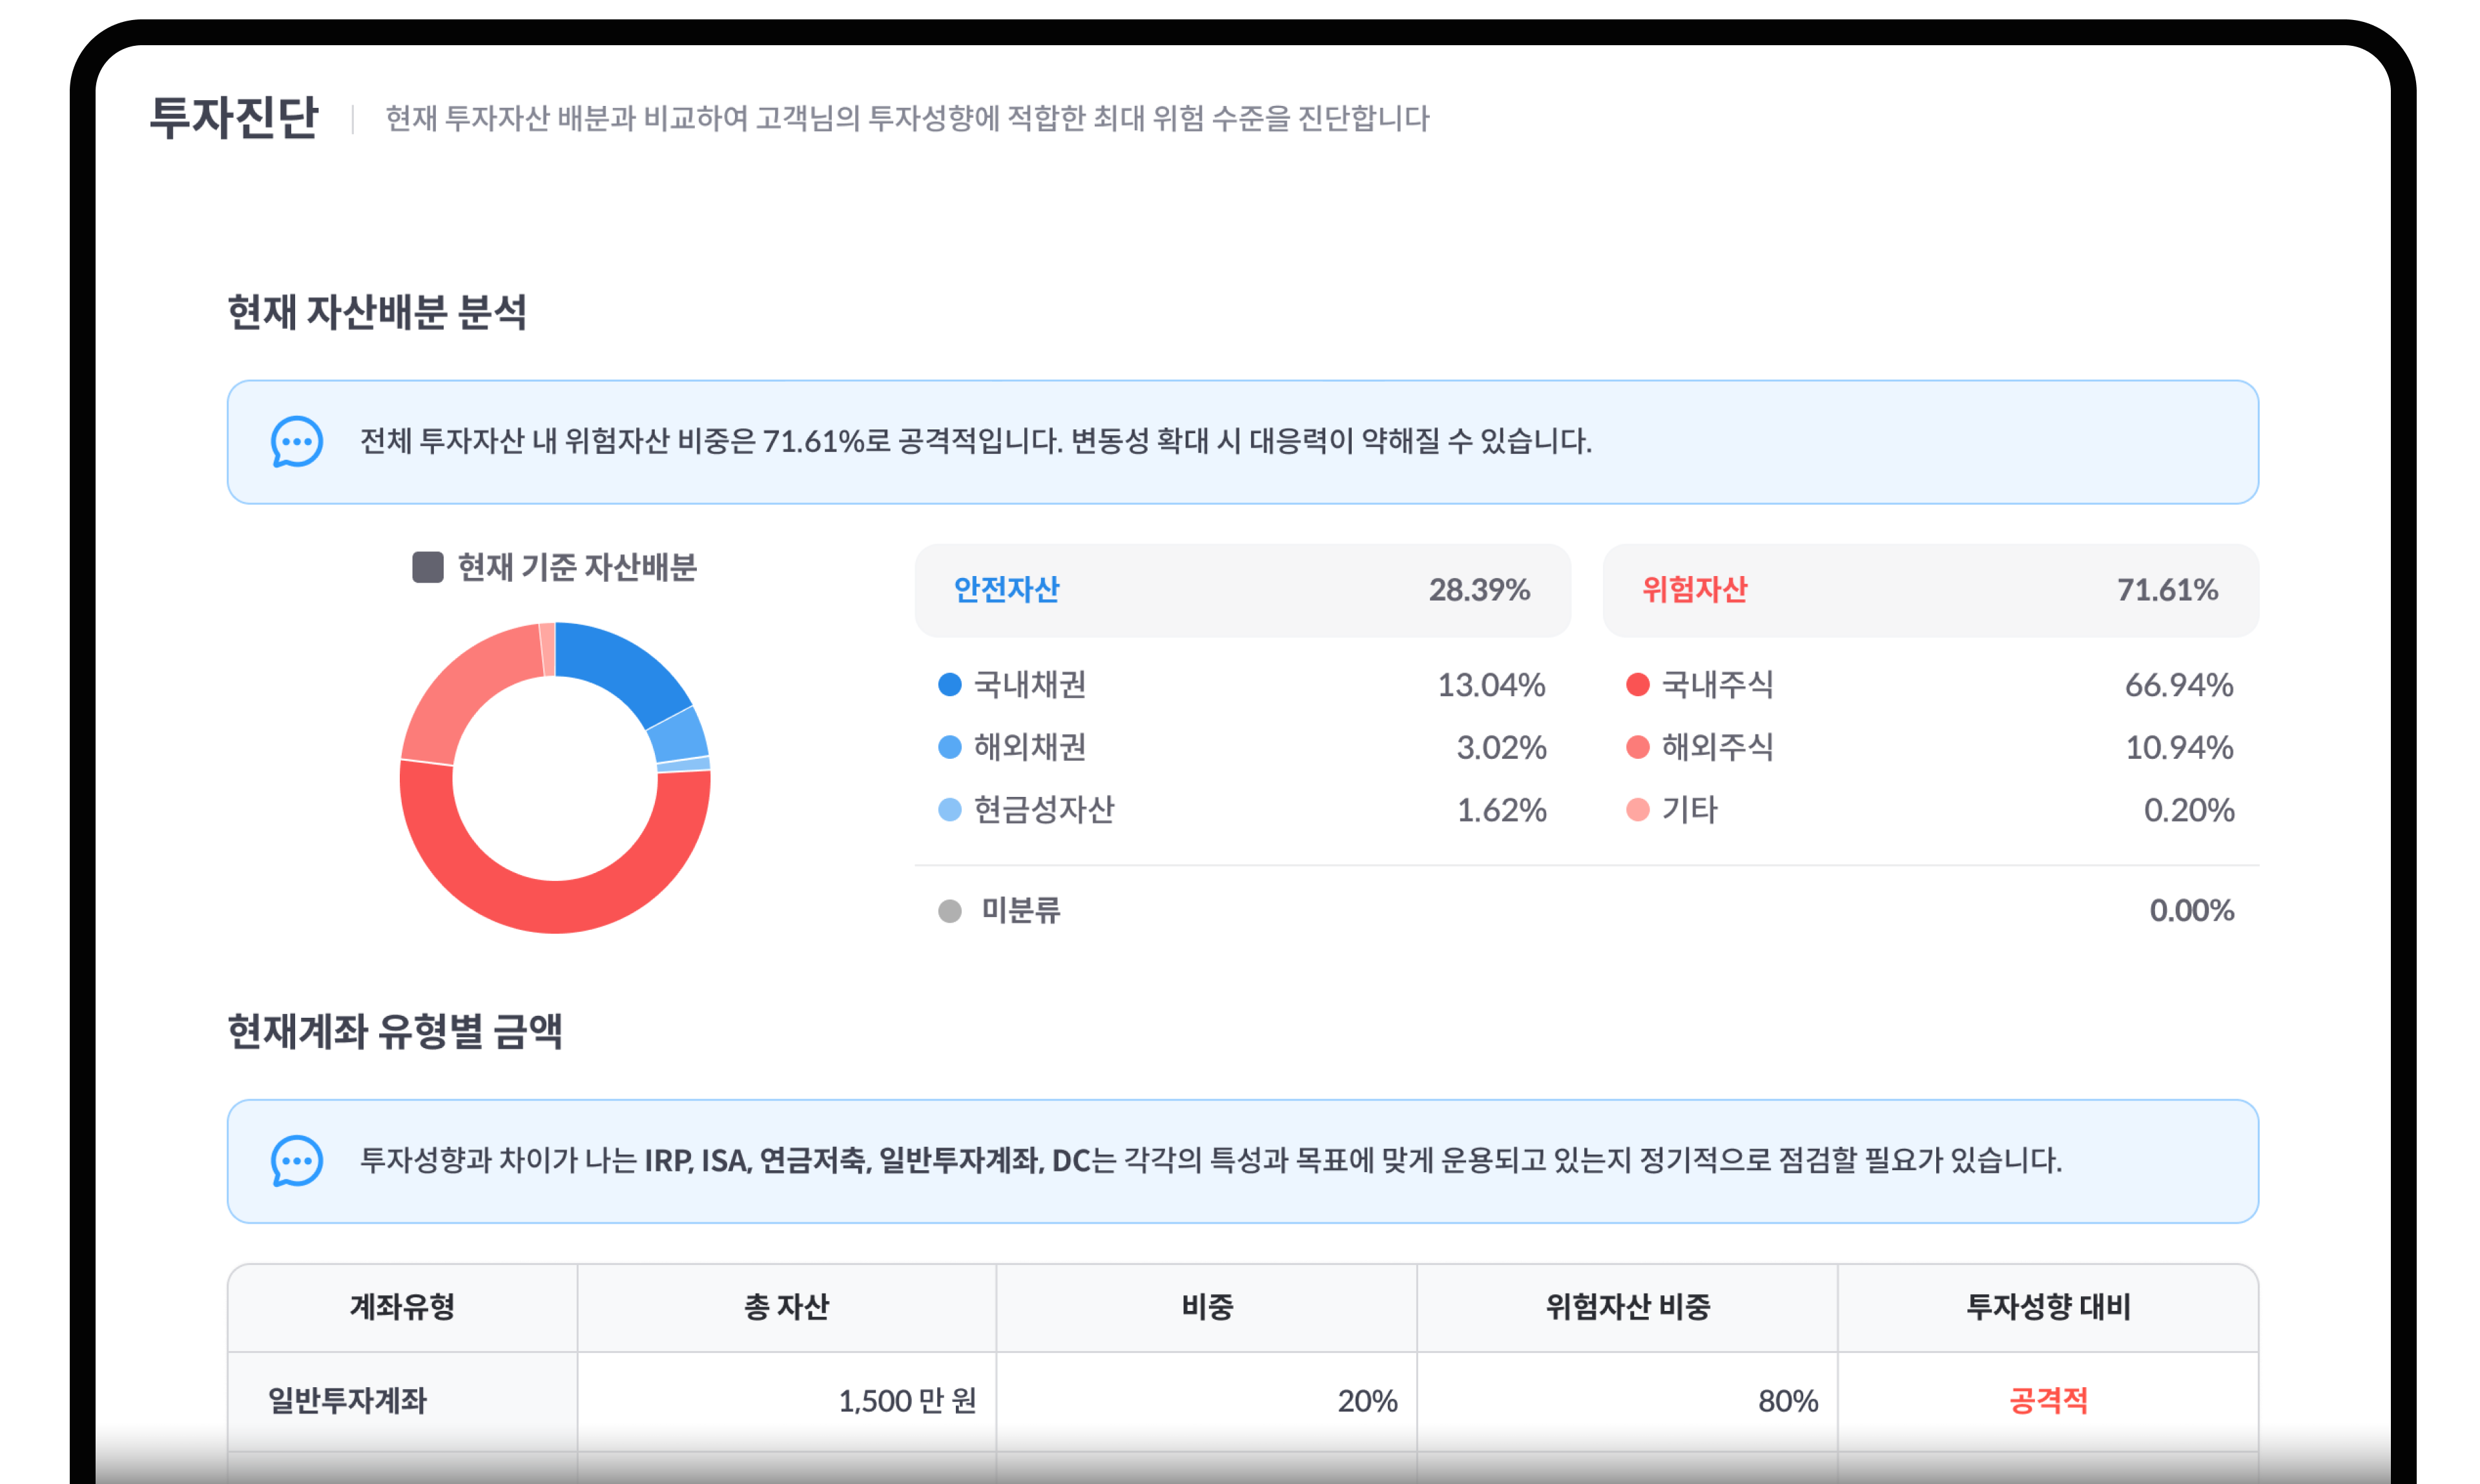Click the 3.02% value

(1501, 747)
